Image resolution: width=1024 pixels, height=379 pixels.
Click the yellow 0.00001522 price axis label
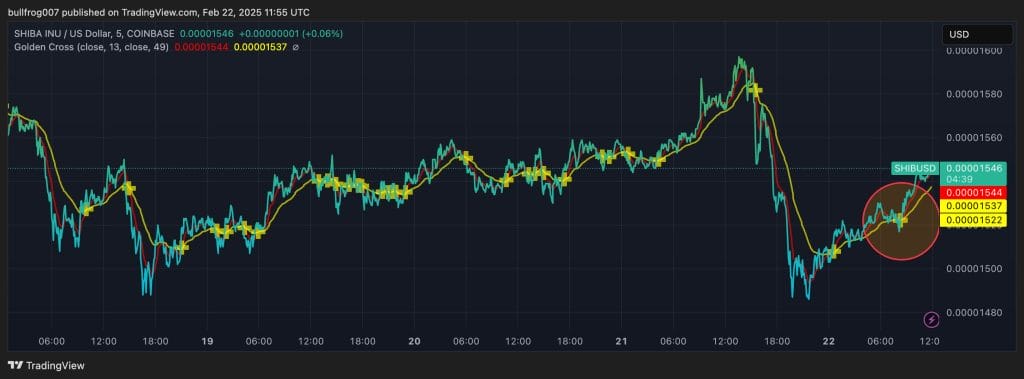(972, 220)
